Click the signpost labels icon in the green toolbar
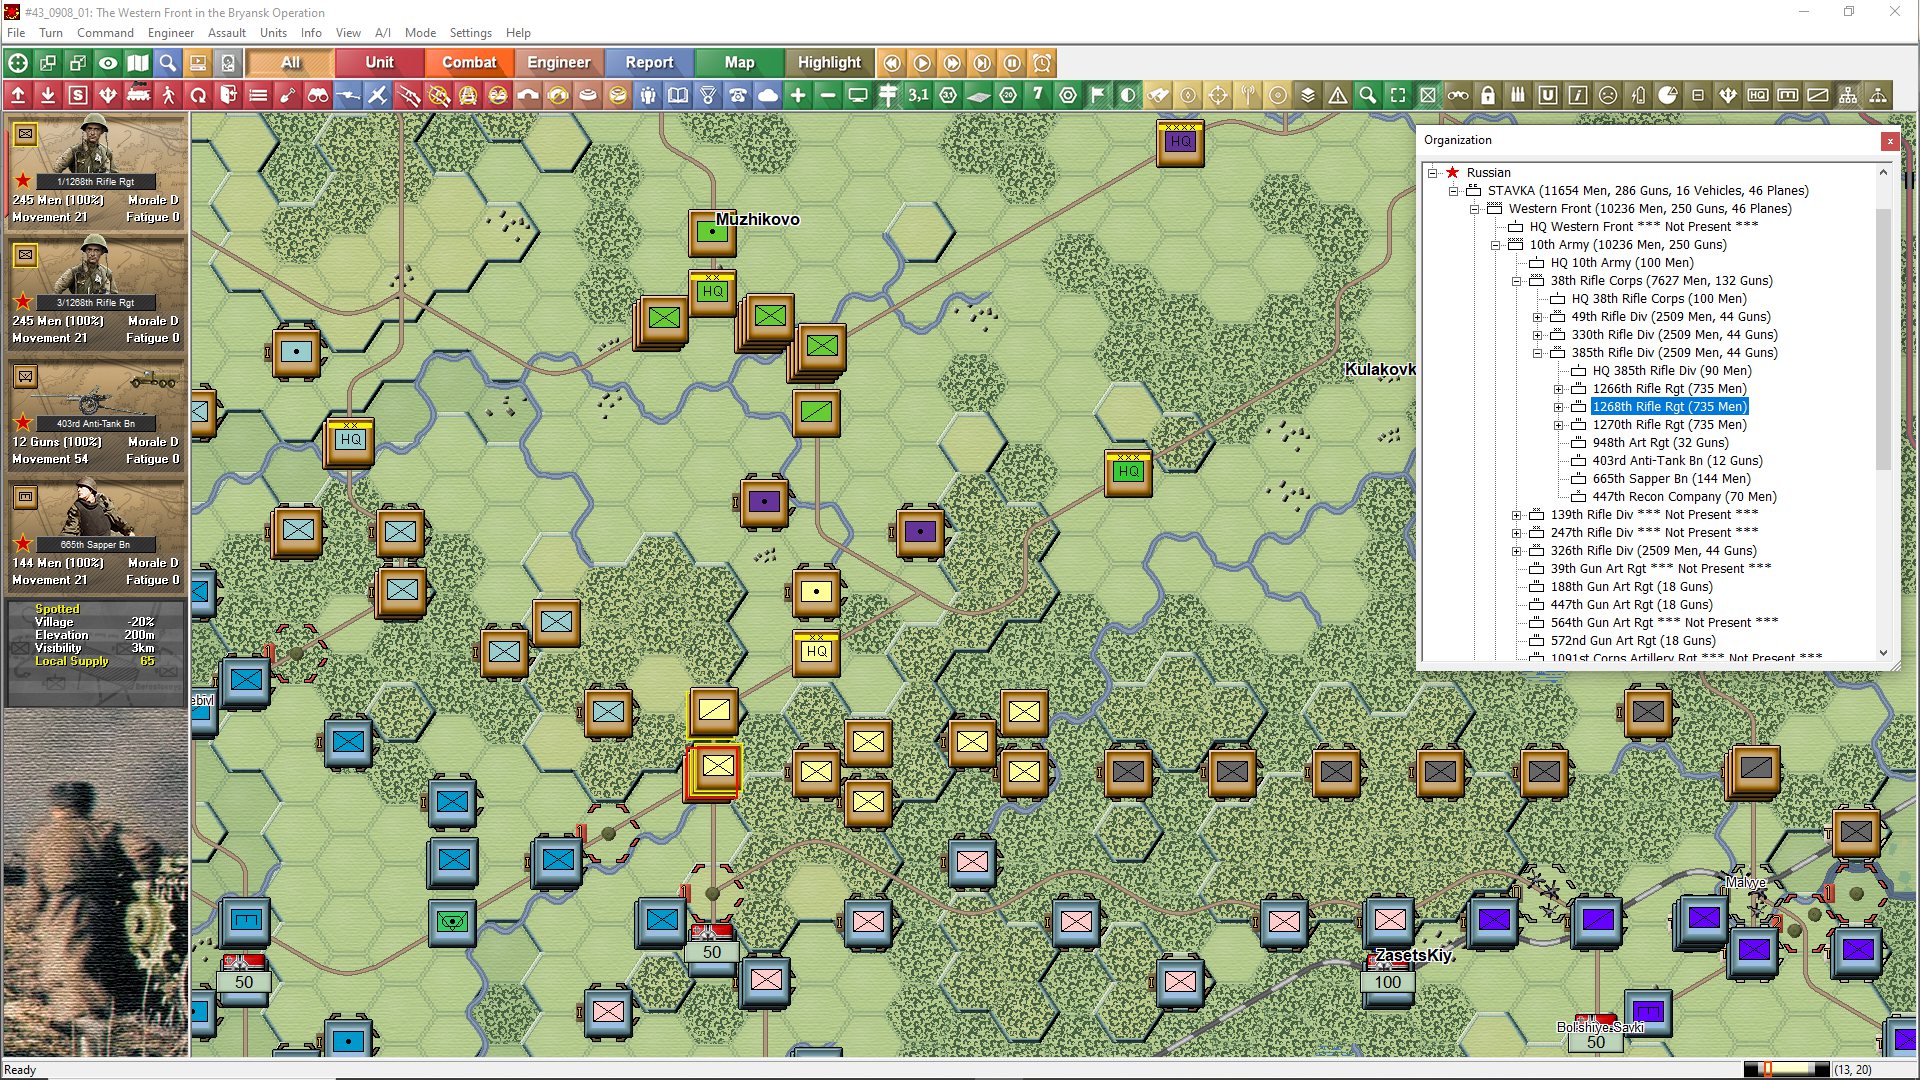 coord(888,95)
